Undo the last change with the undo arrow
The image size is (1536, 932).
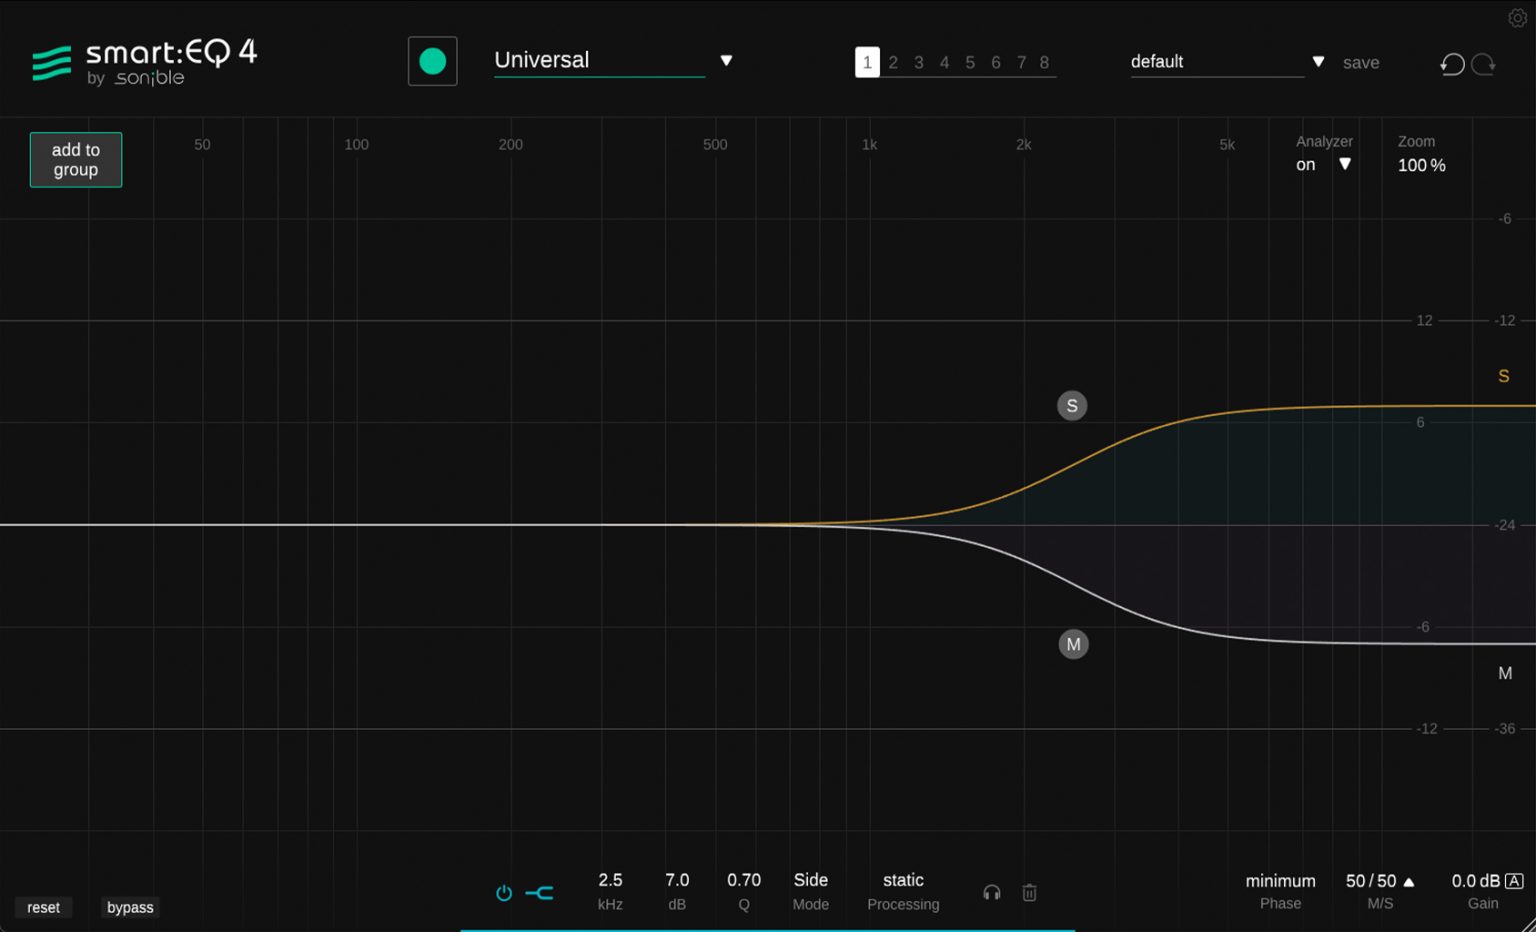click(x=1451, y=64)
